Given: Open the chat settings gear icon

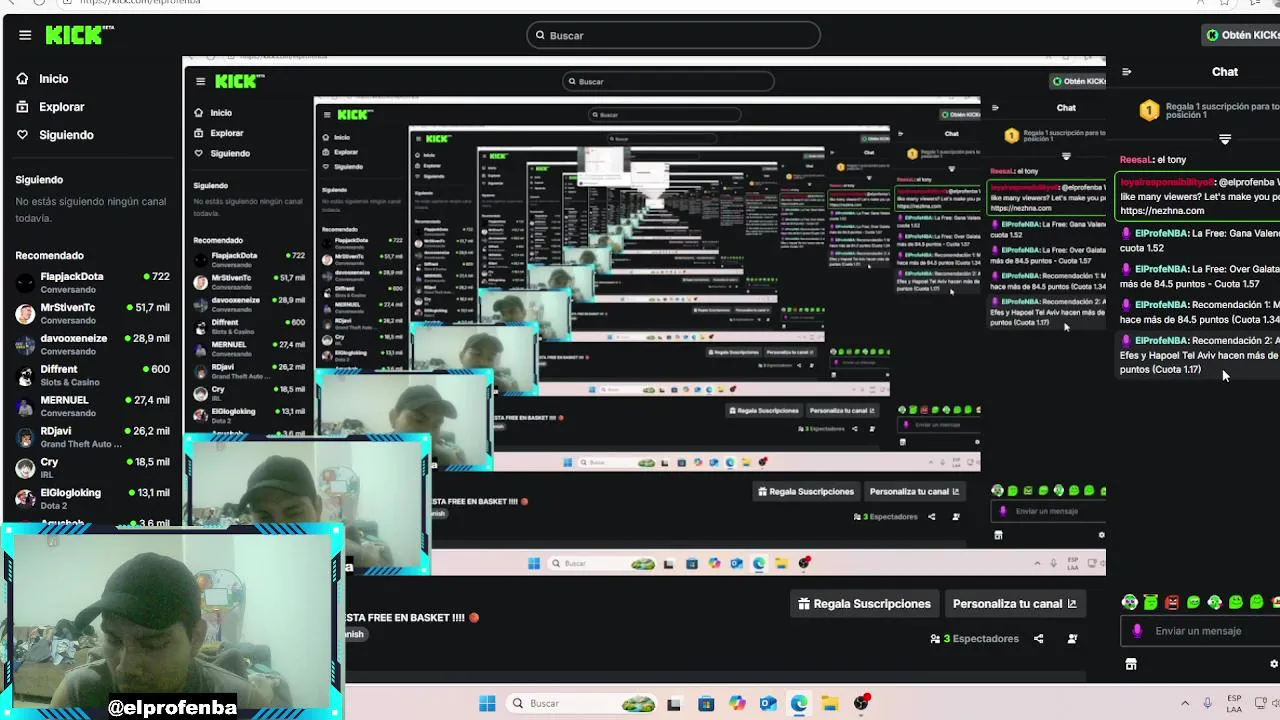Looking at the screenshot, I should click(1274, 664).
